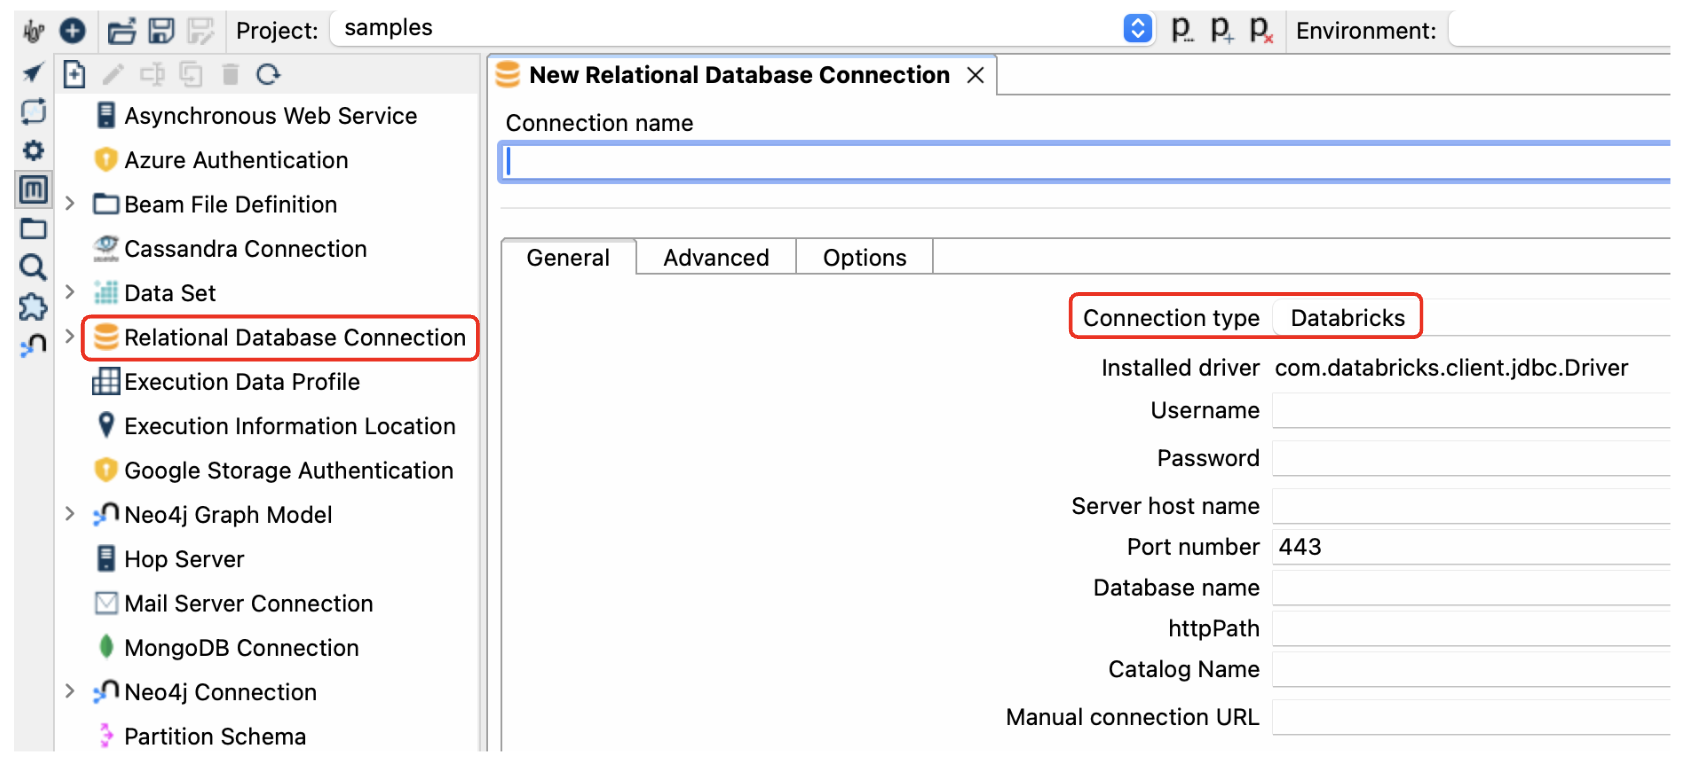Expand the Neo4j Graph Model node
Viewport: 1684px width, 768px height.
coord(70,514)
